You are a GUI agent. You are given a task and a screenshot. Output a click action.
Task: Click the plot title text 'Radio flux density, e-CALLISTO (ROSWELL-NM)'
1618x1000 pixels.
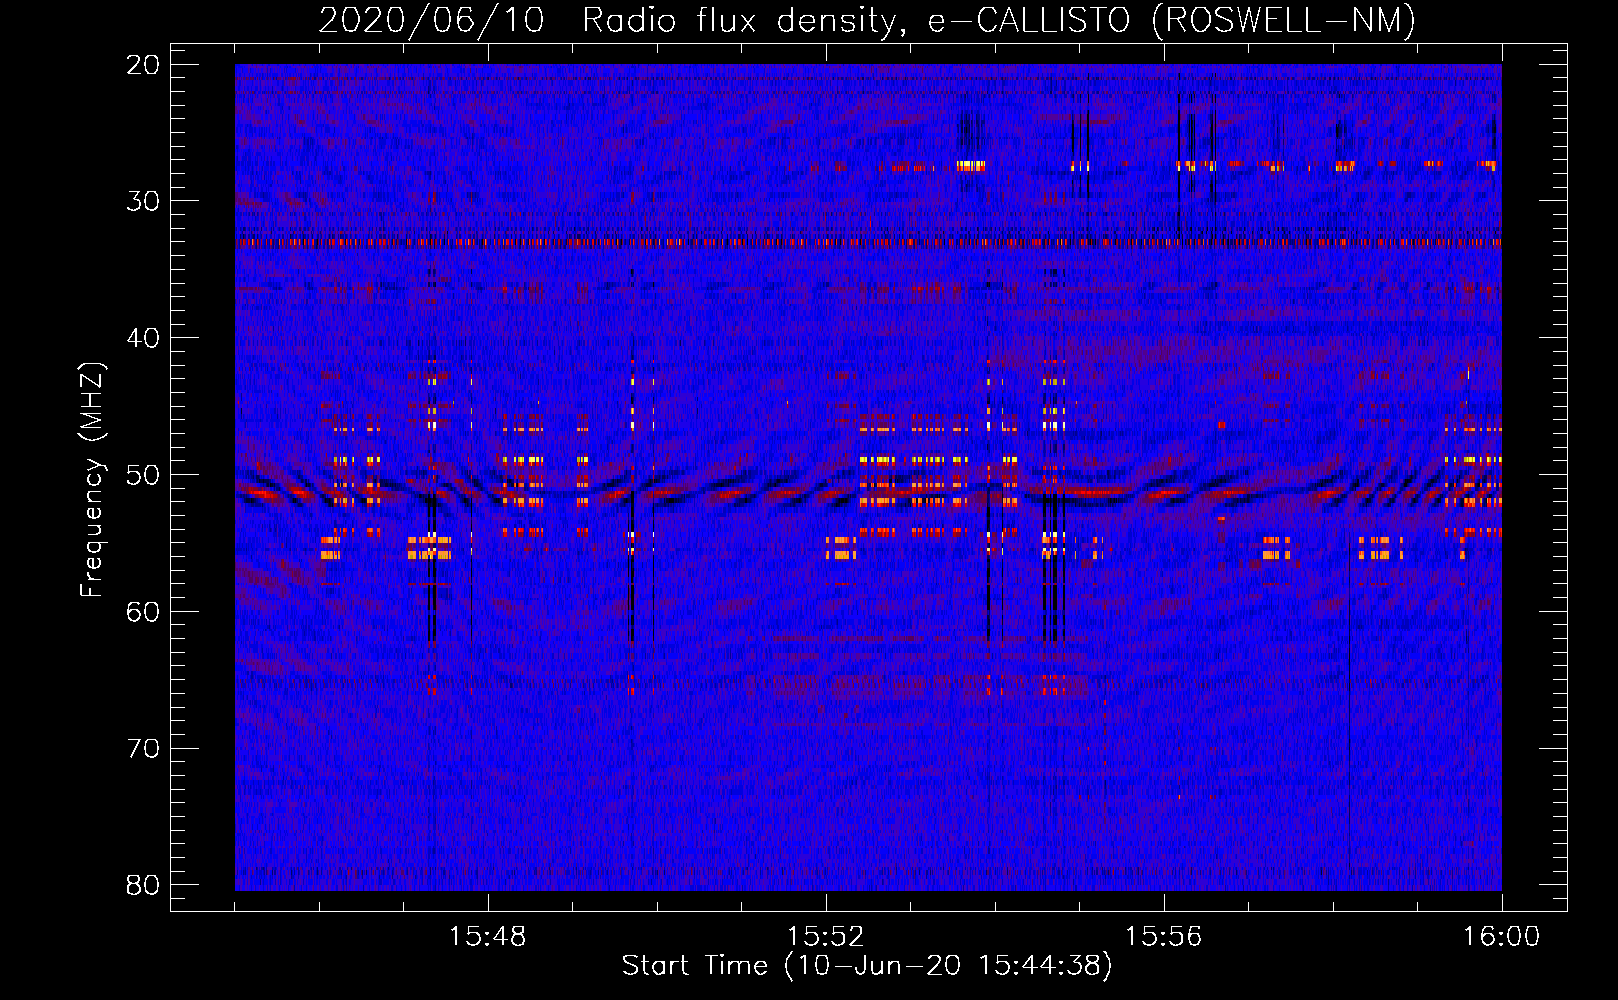[x=998, y=20]
